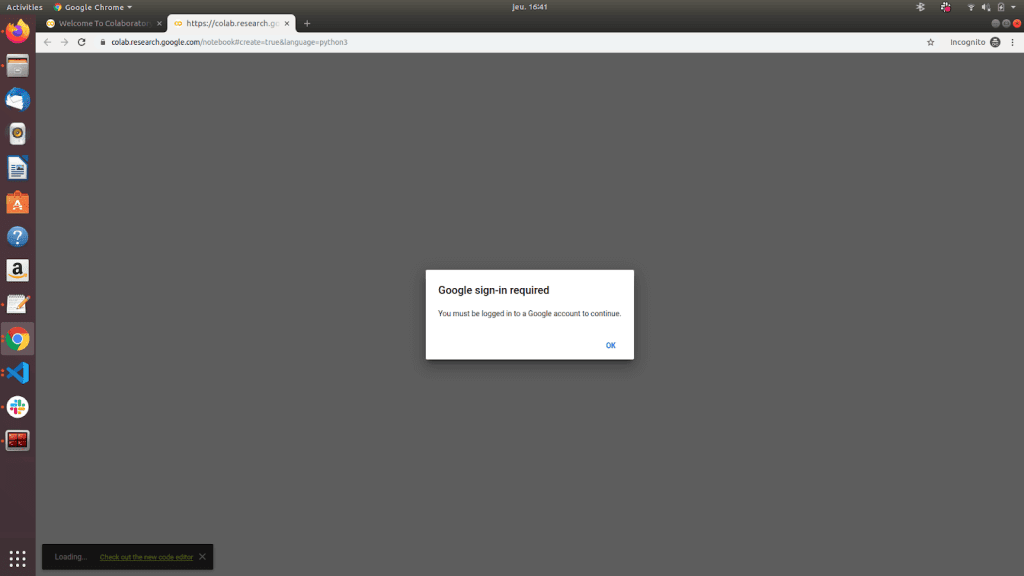Open the Help app from the dock
This screenshot has width=1024, height=576.
(18, 236)
